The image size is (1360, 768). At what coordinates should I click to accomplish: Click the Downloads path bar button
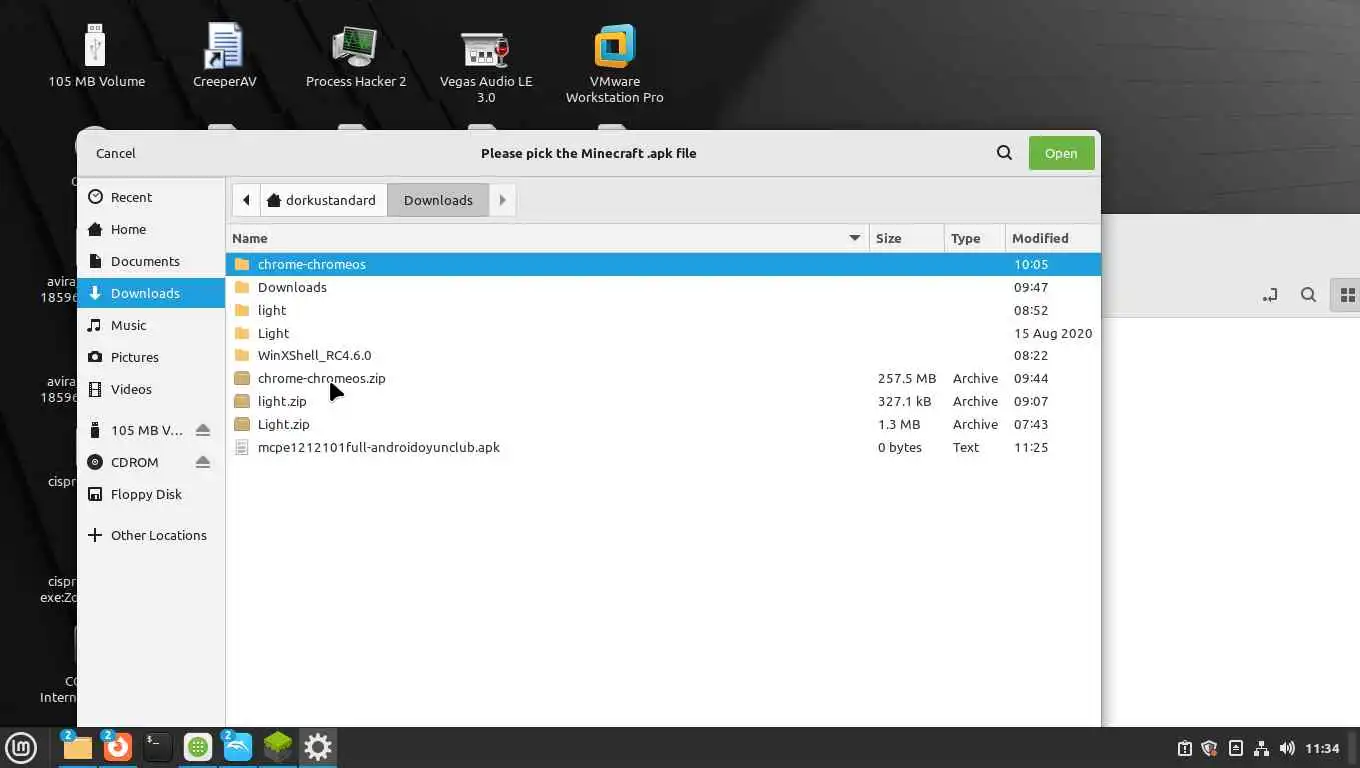point(438,200)
